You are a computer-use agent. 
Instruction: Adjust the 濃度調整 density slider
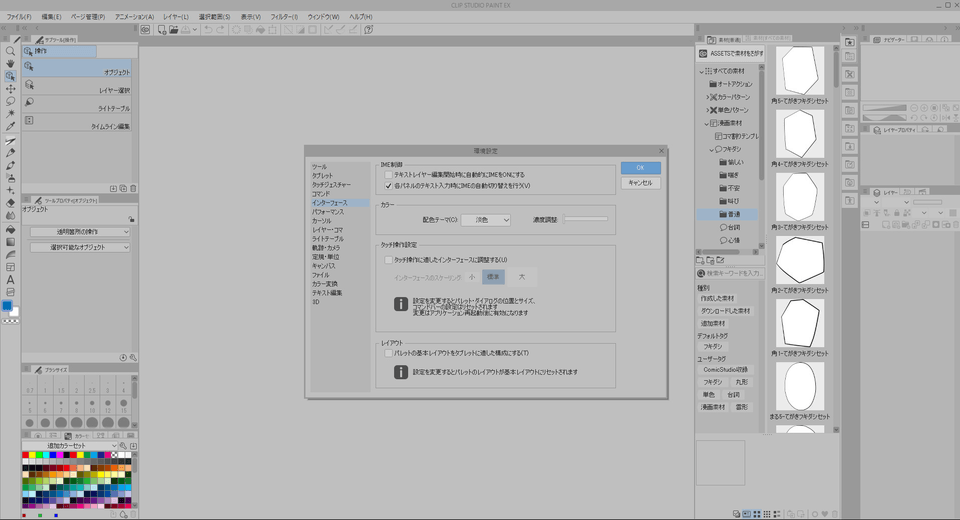click(x=585, y=218)
